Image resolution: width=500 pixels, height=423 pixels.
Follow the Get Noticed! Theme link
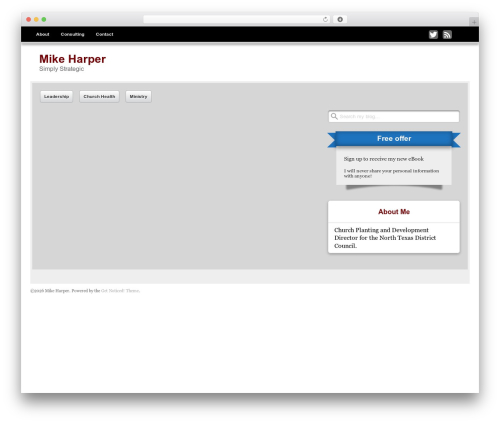coord(120,291)
